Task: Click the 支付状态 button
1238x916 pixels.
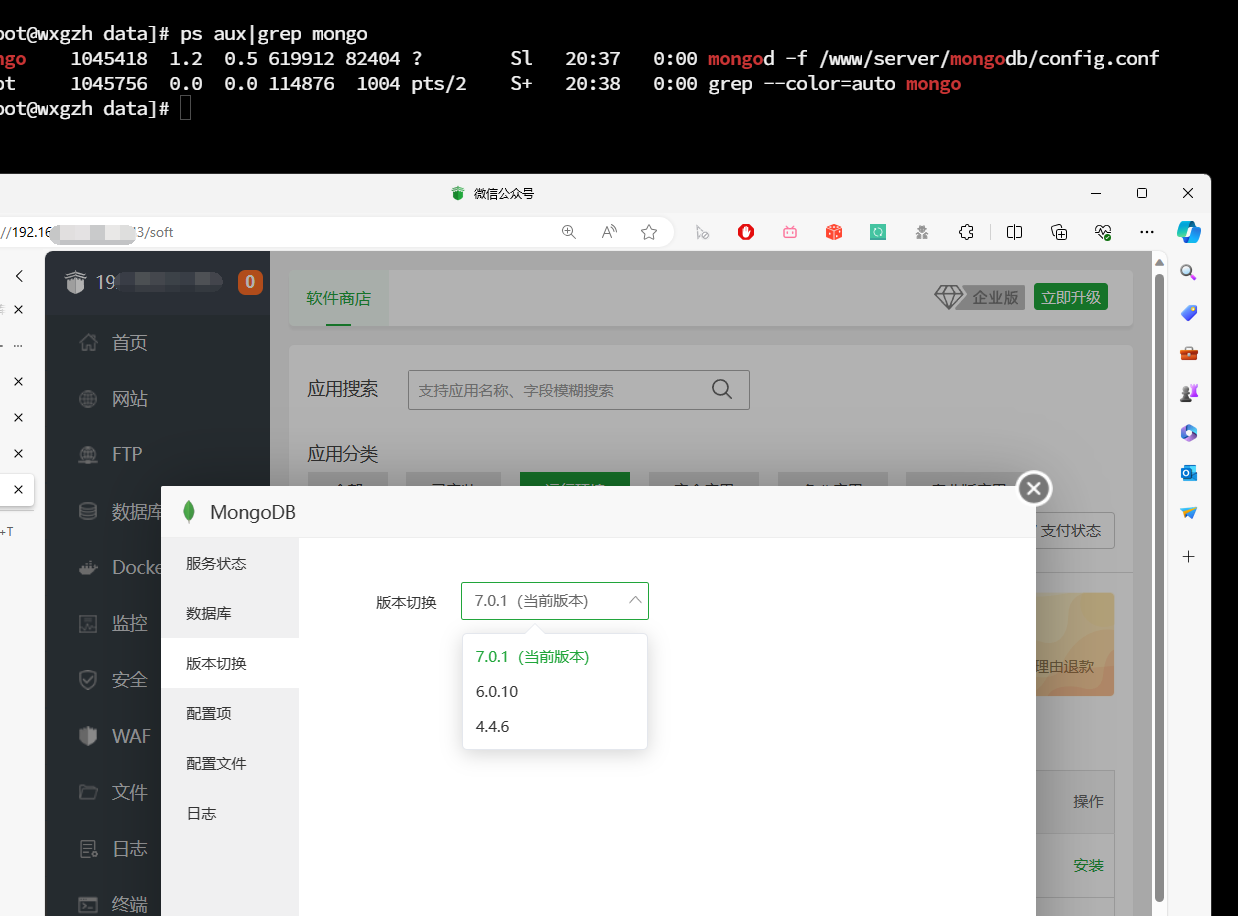Action: 1072,531
